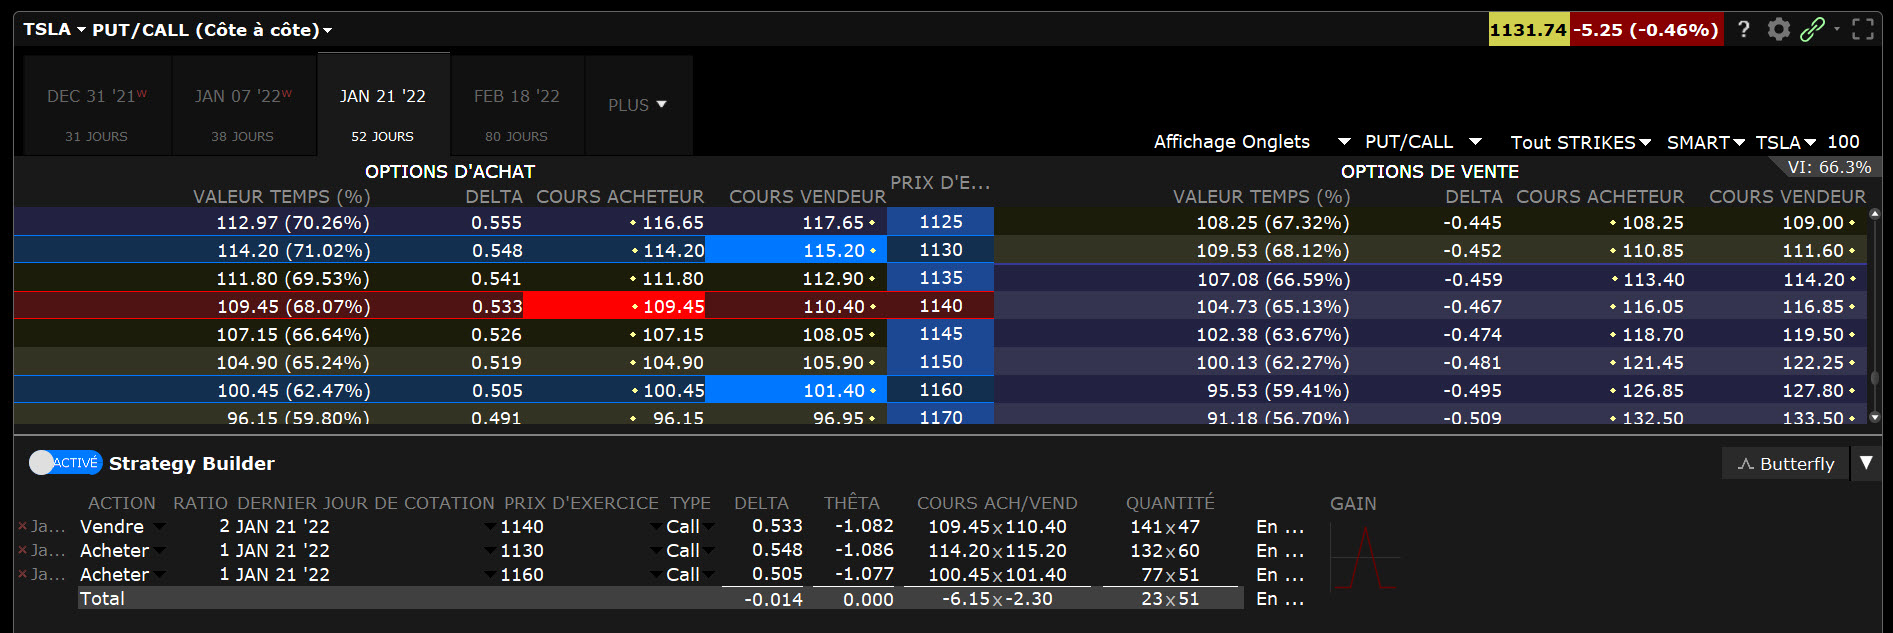
Task: Select the JAN 07 '22 expiry tab
Action: pos(243,106)
